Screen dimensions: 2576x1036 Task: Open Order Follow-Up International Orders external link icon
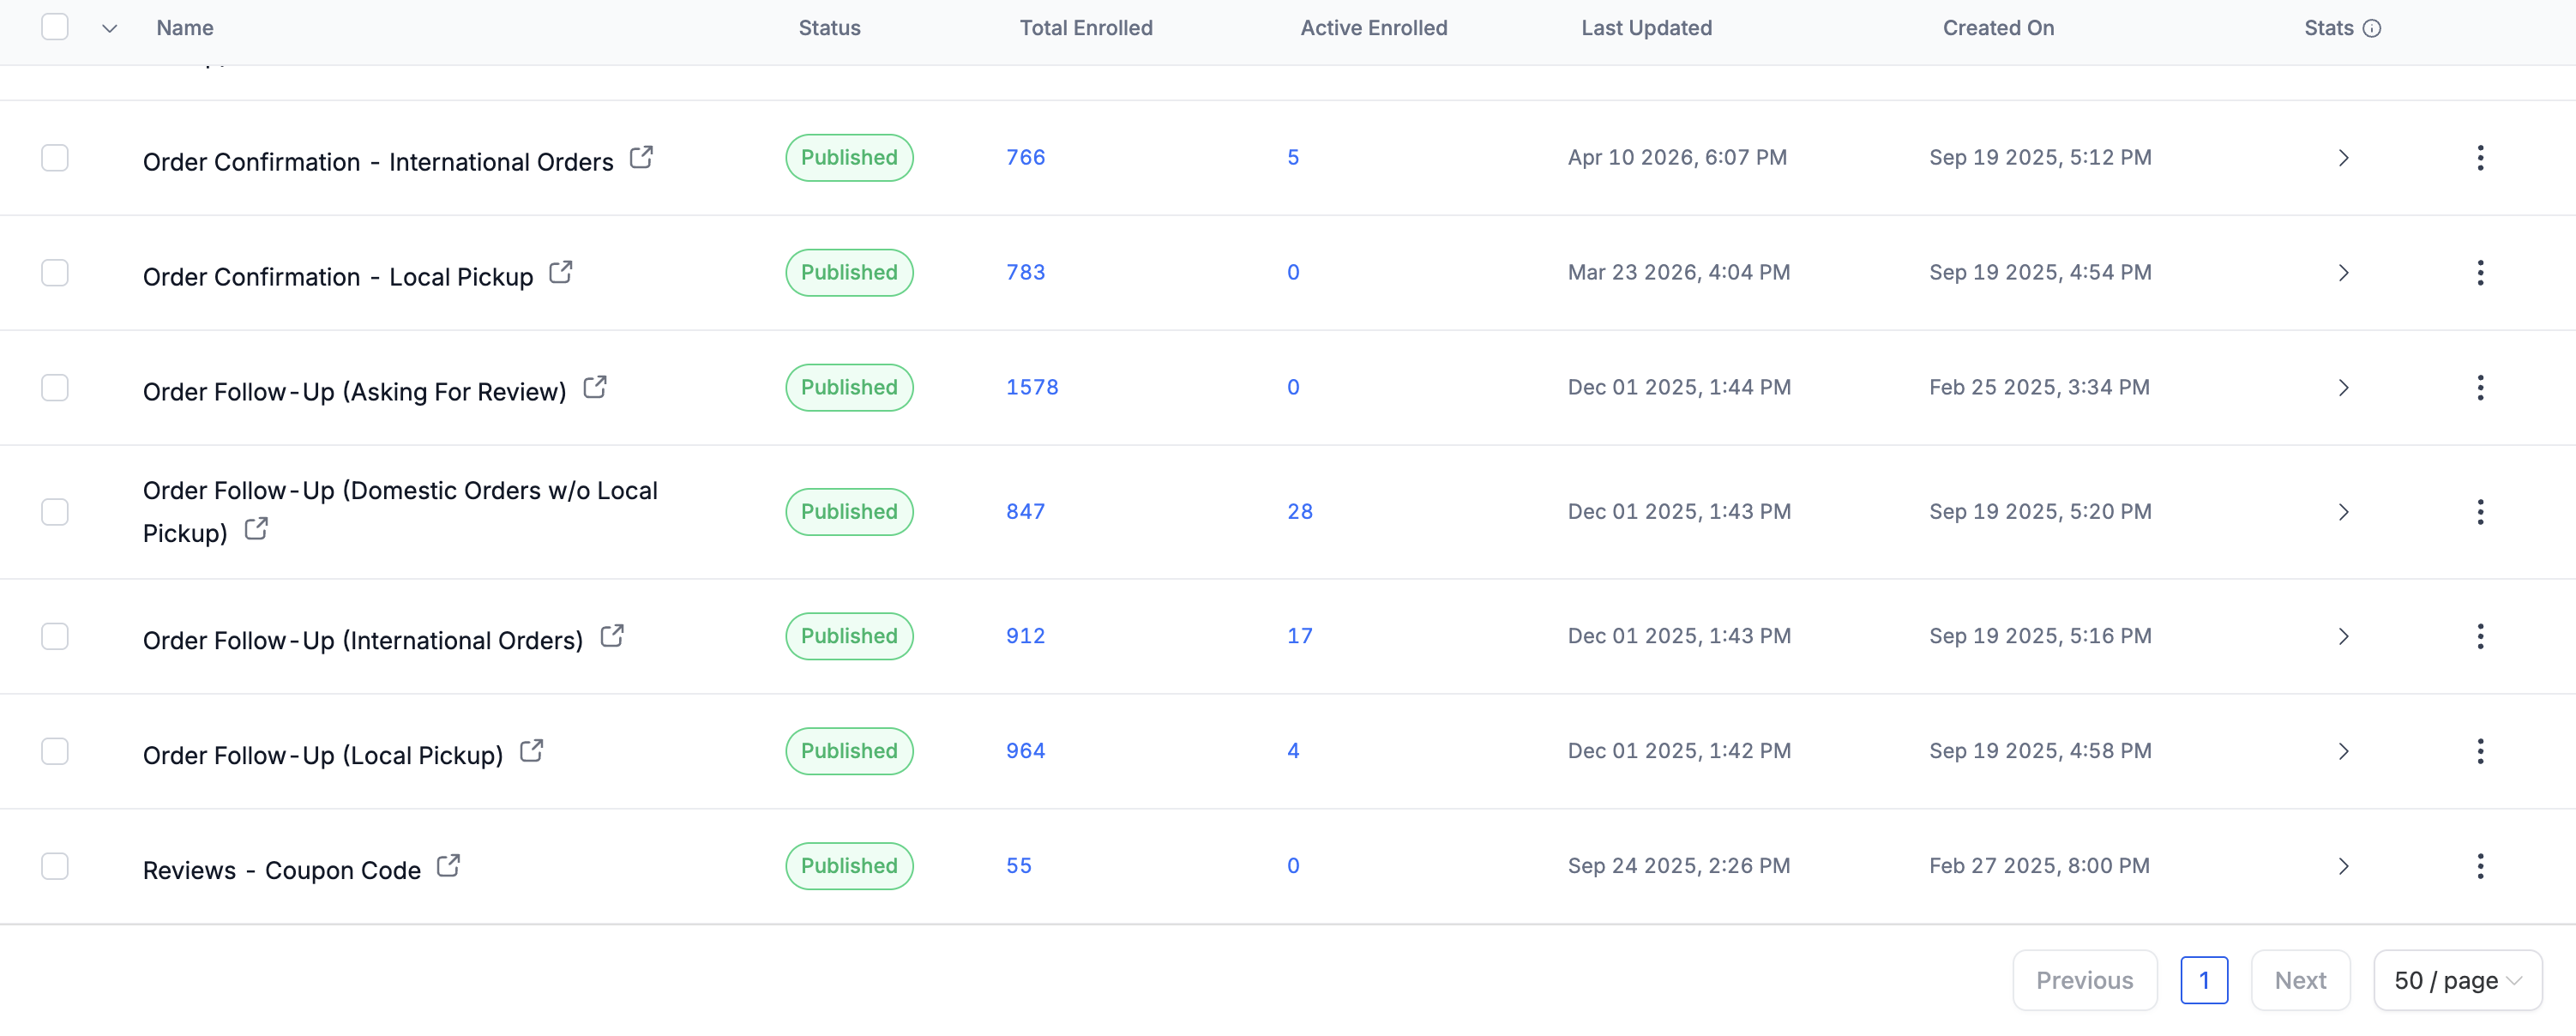pyautogui.click(x=612, y=637)
